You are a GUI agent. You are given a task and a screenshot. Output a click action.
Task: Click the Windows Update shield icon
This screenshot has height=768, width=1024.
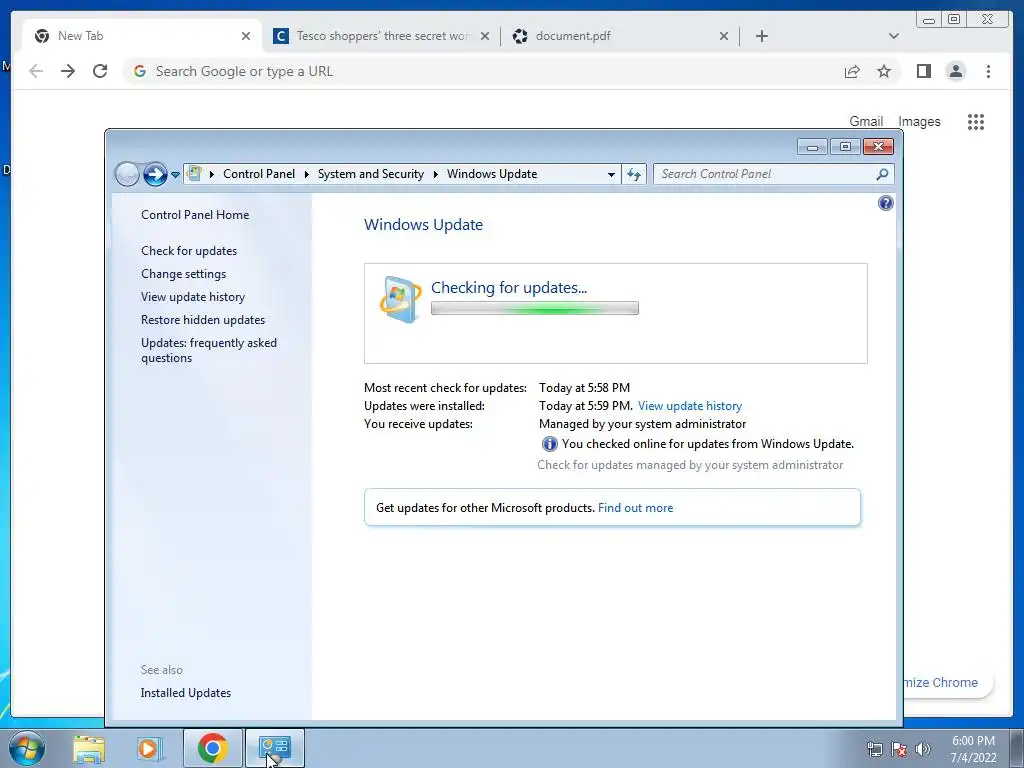[400, 299]
